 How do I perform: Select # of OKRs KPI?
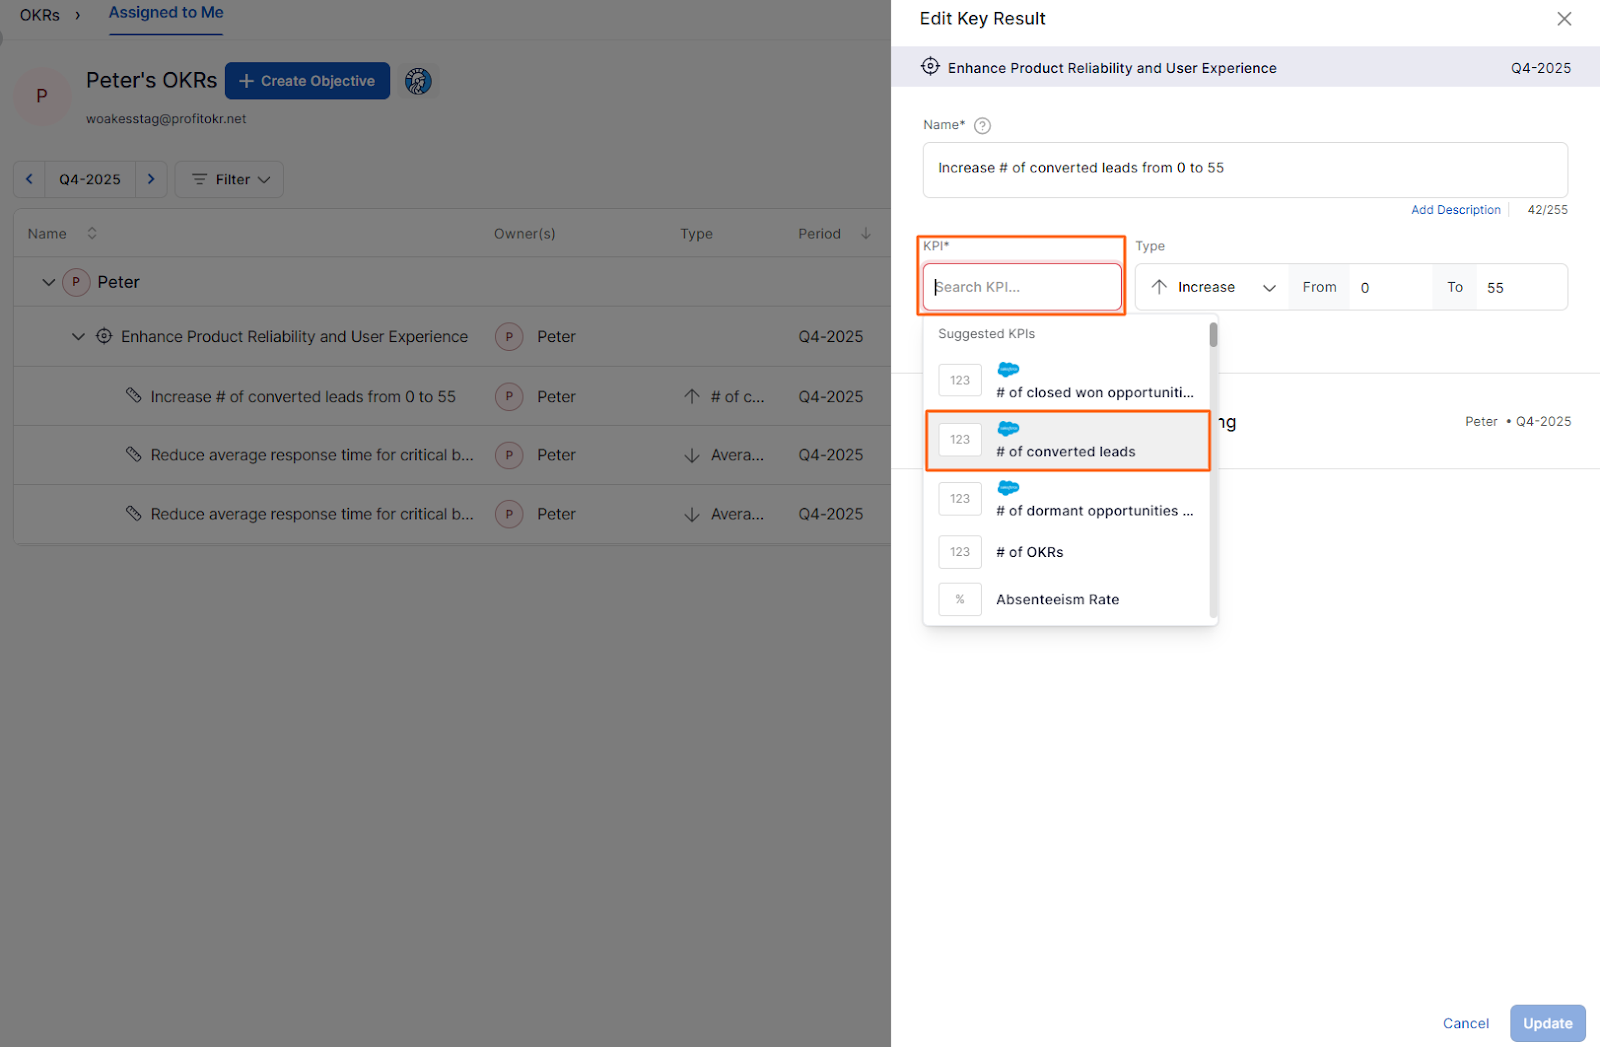coord(1067,552)
